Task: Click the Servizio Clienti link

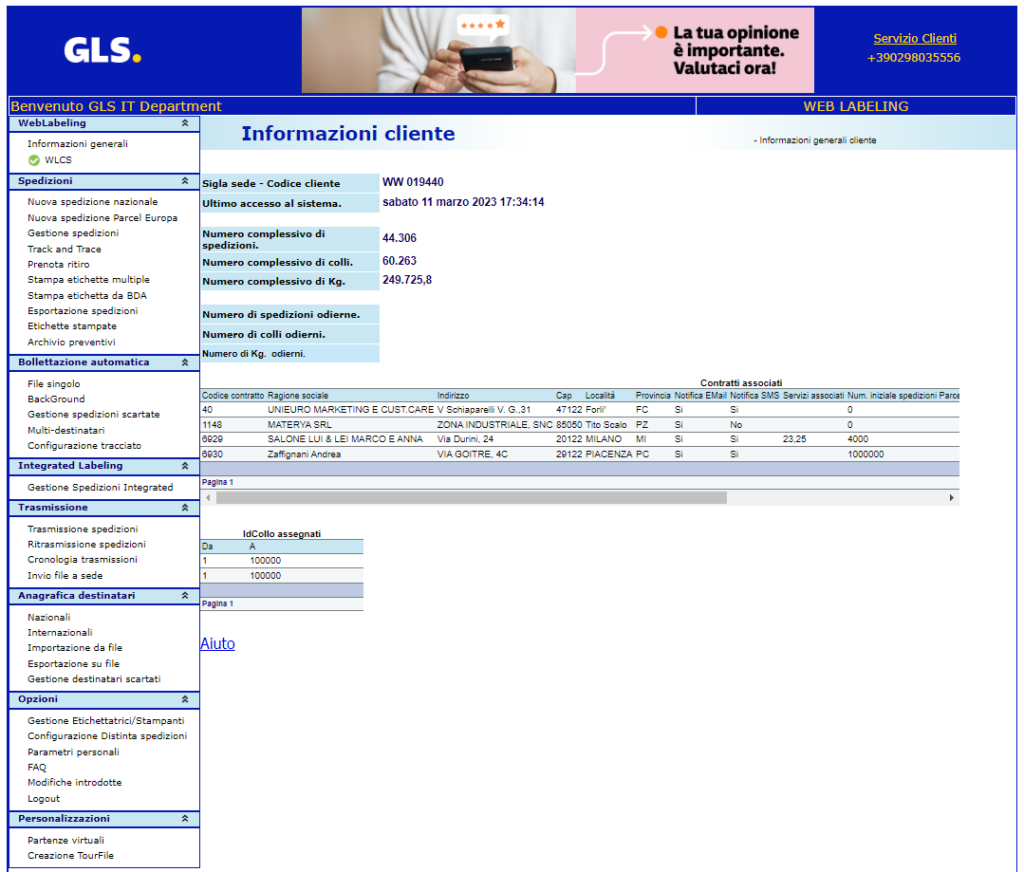Action: [914, 39]
